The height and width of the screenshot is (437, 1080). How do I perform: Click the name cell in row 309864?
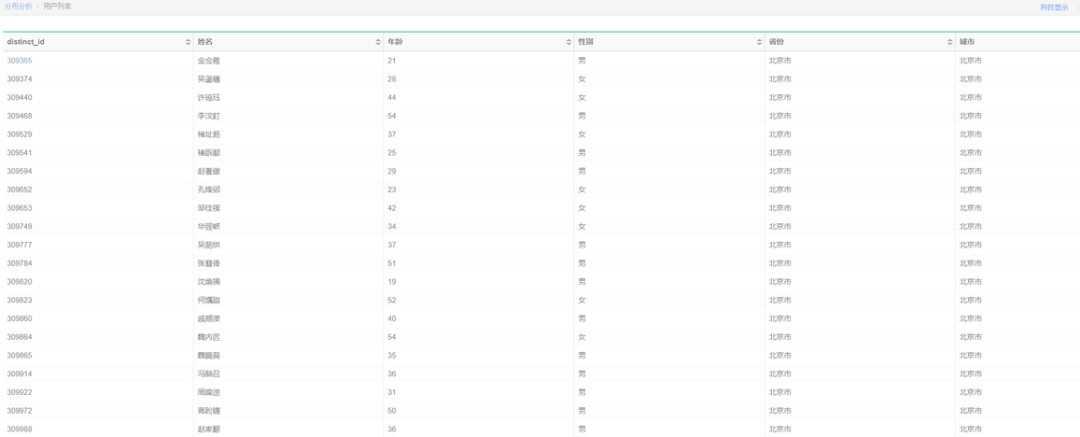pyautogui.click(x=209, y=337)
